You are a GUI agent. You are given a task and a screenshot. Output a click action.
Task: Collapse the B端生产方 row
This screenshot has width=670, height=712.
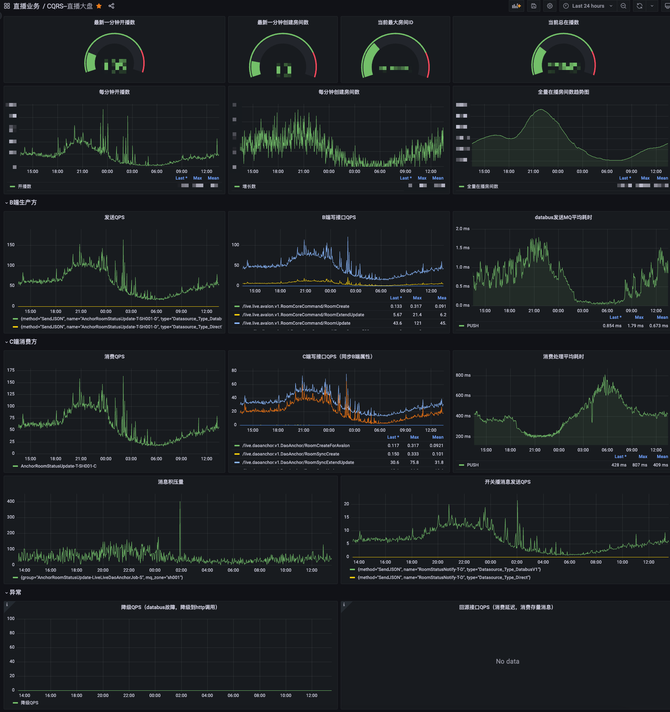point(24,202)
